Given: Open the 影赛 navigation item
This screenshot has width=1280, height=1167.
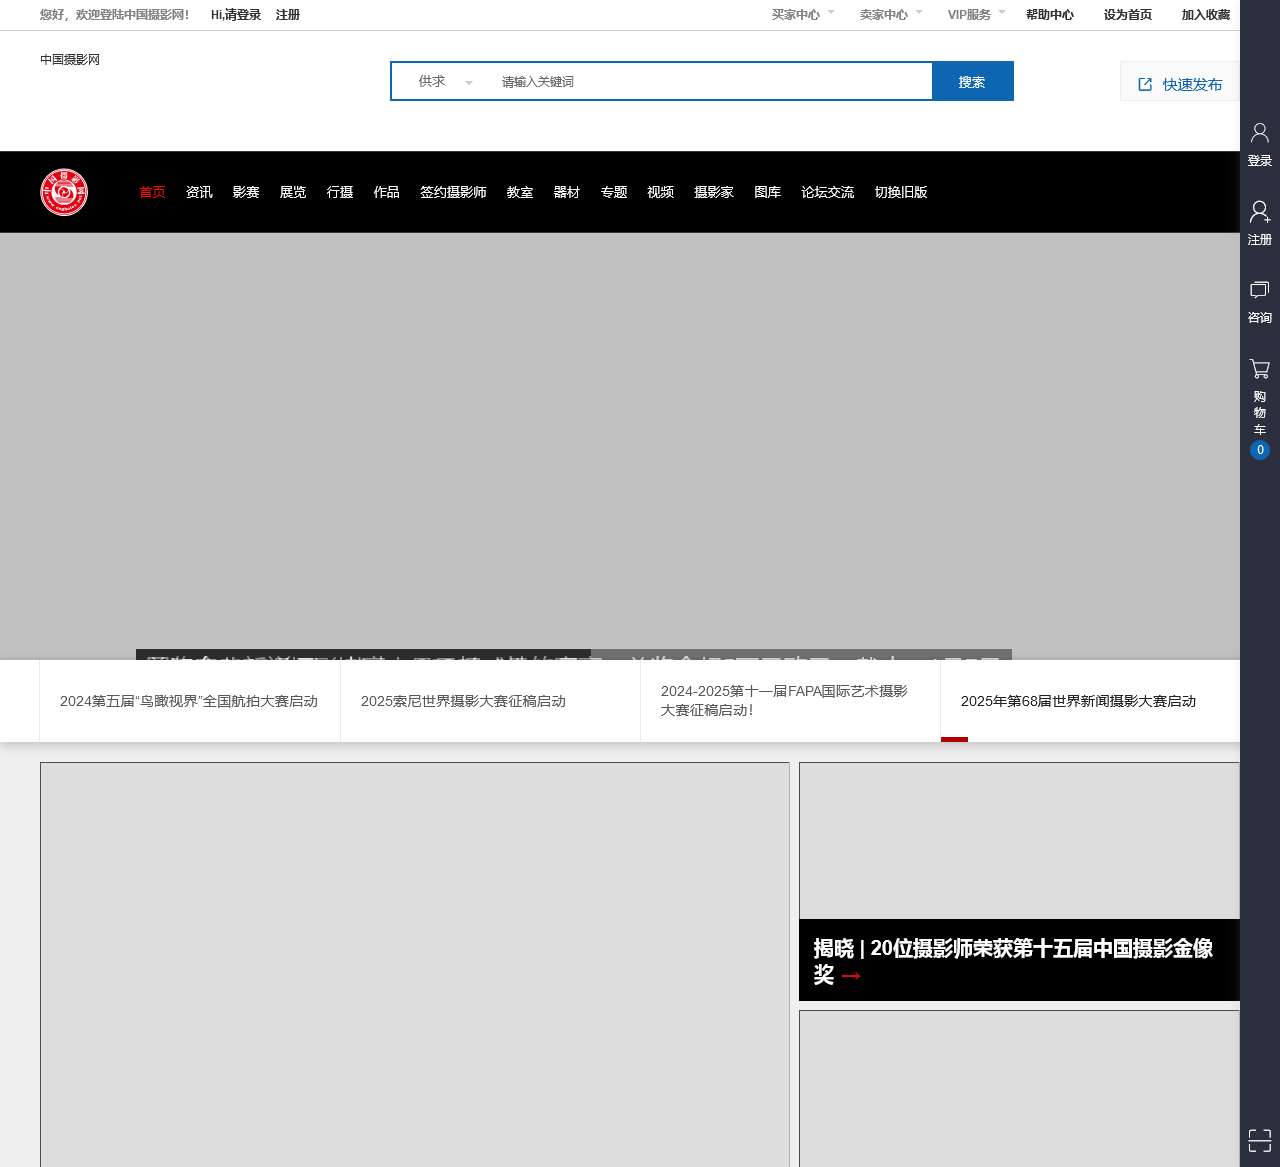Looking at the screenshot, I should point(246,192).
